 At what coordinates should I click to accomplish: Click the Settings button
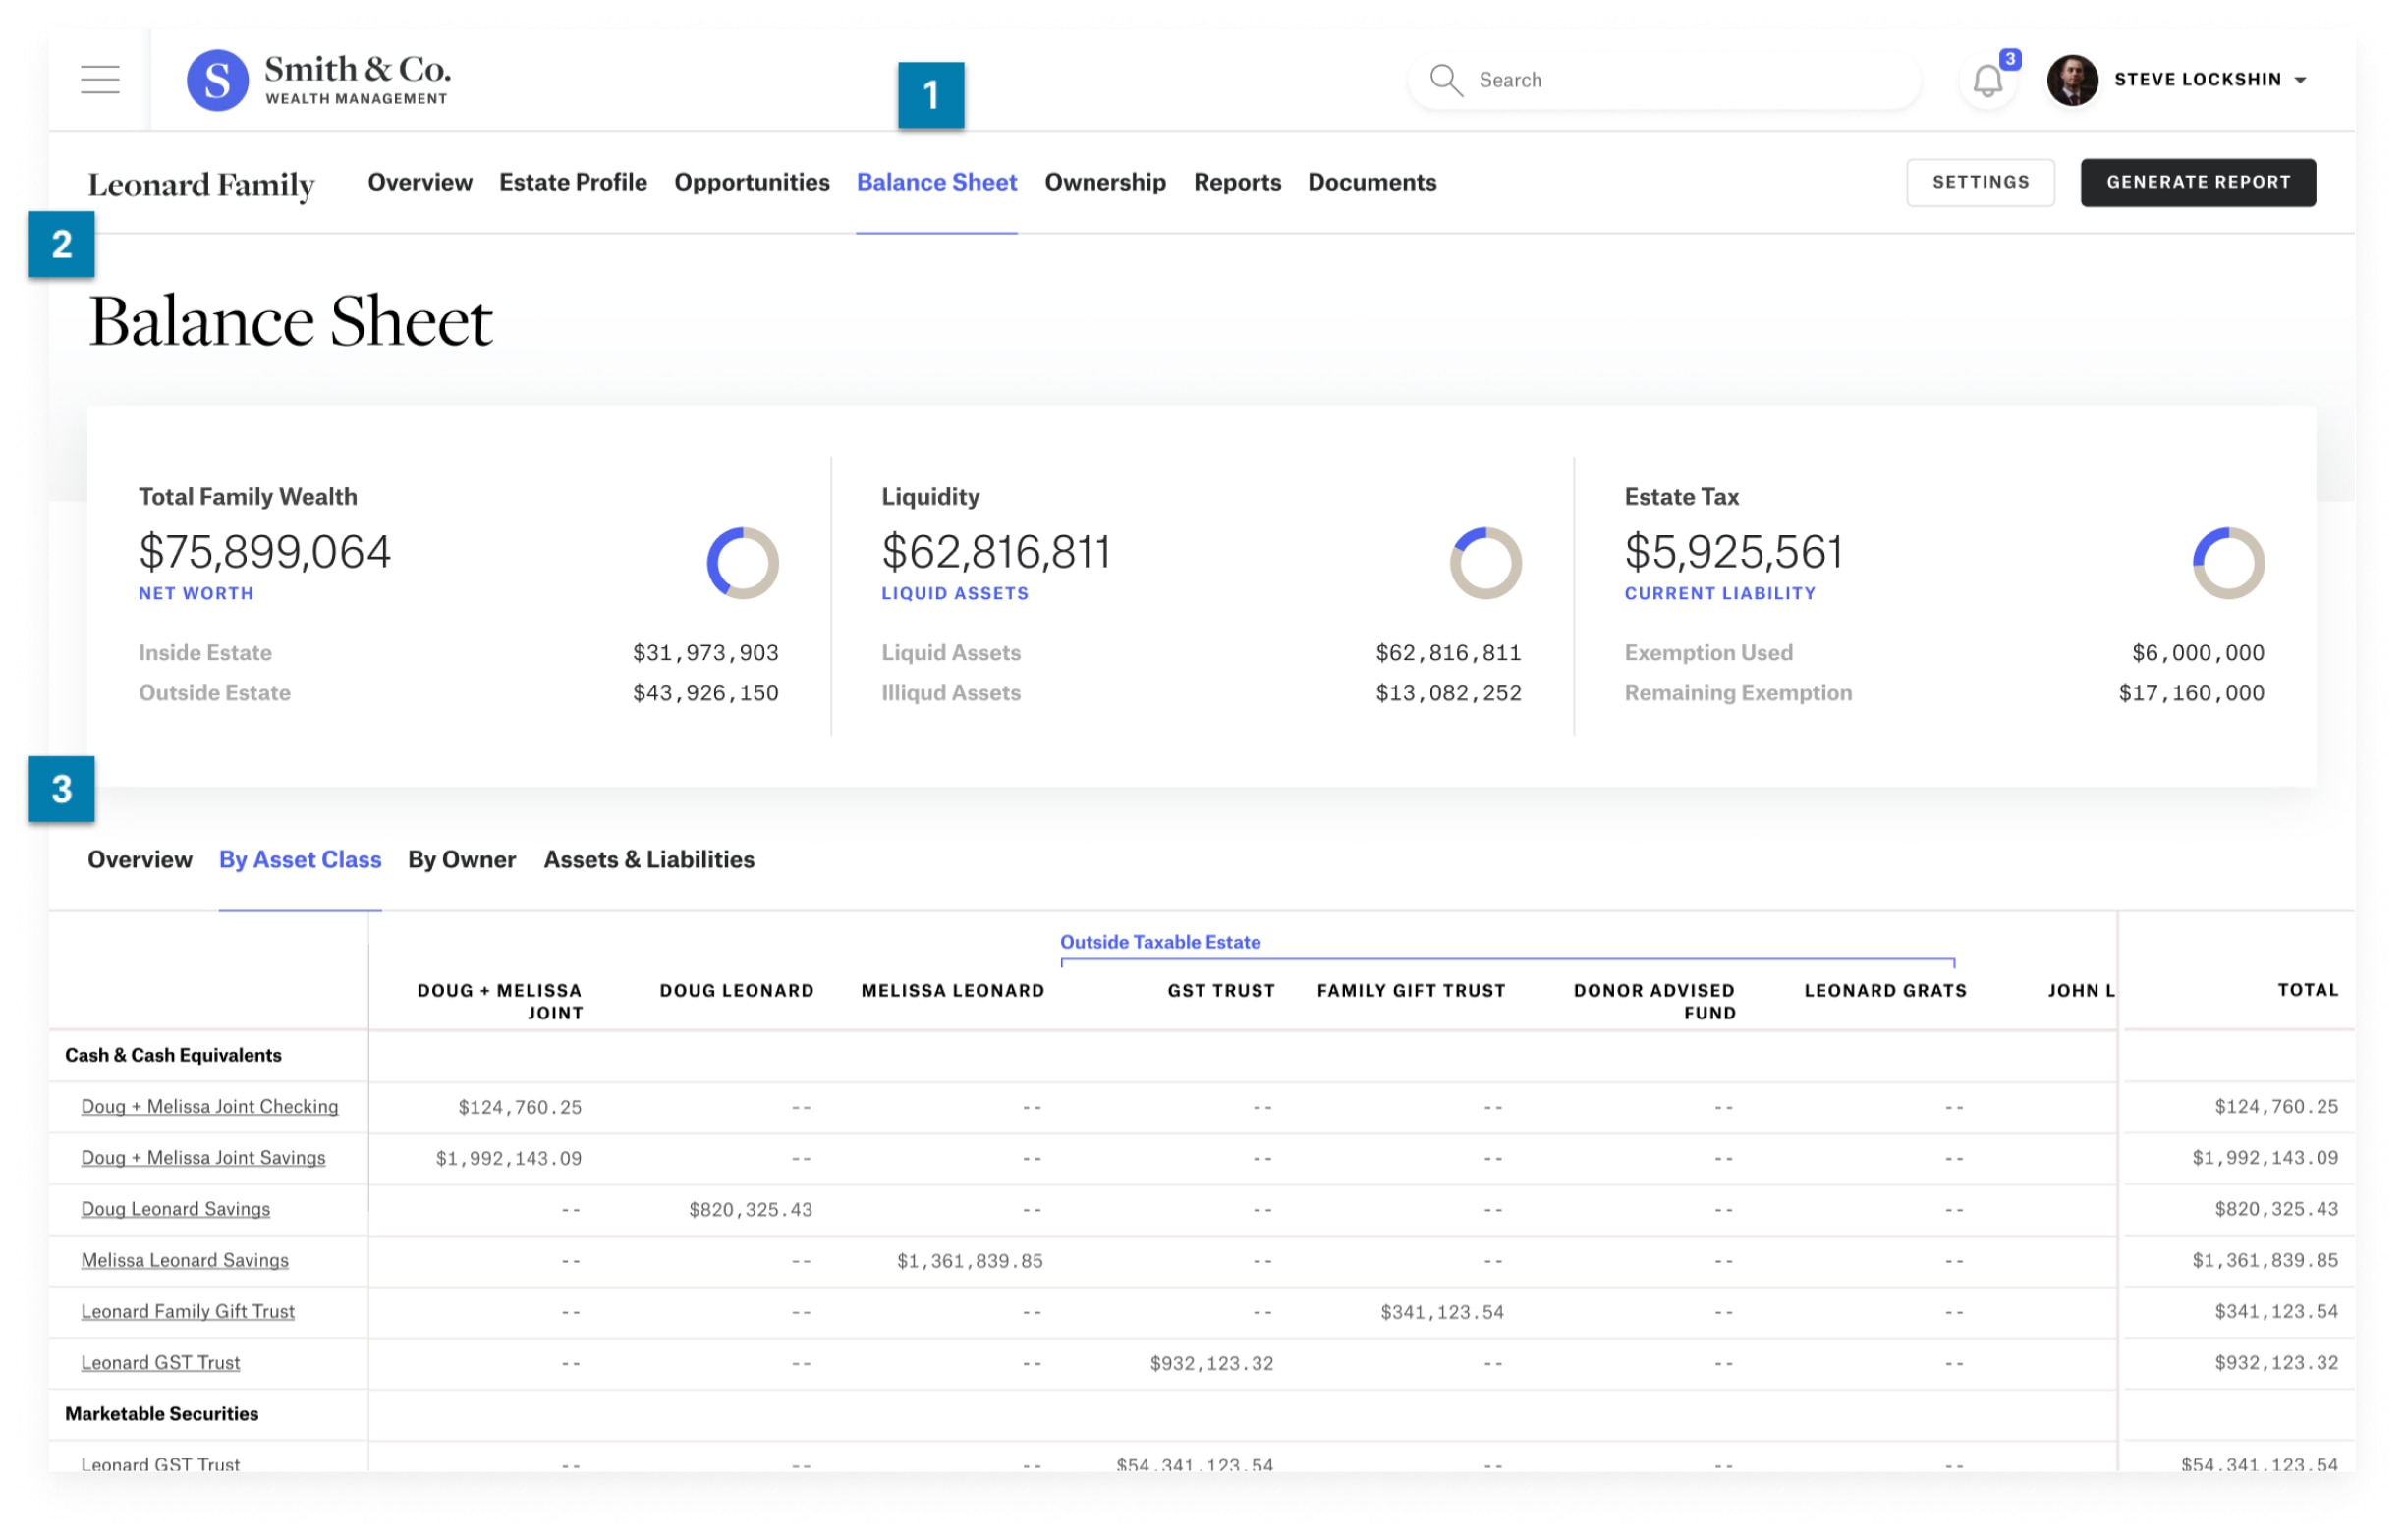click(x=1980, y=182)
